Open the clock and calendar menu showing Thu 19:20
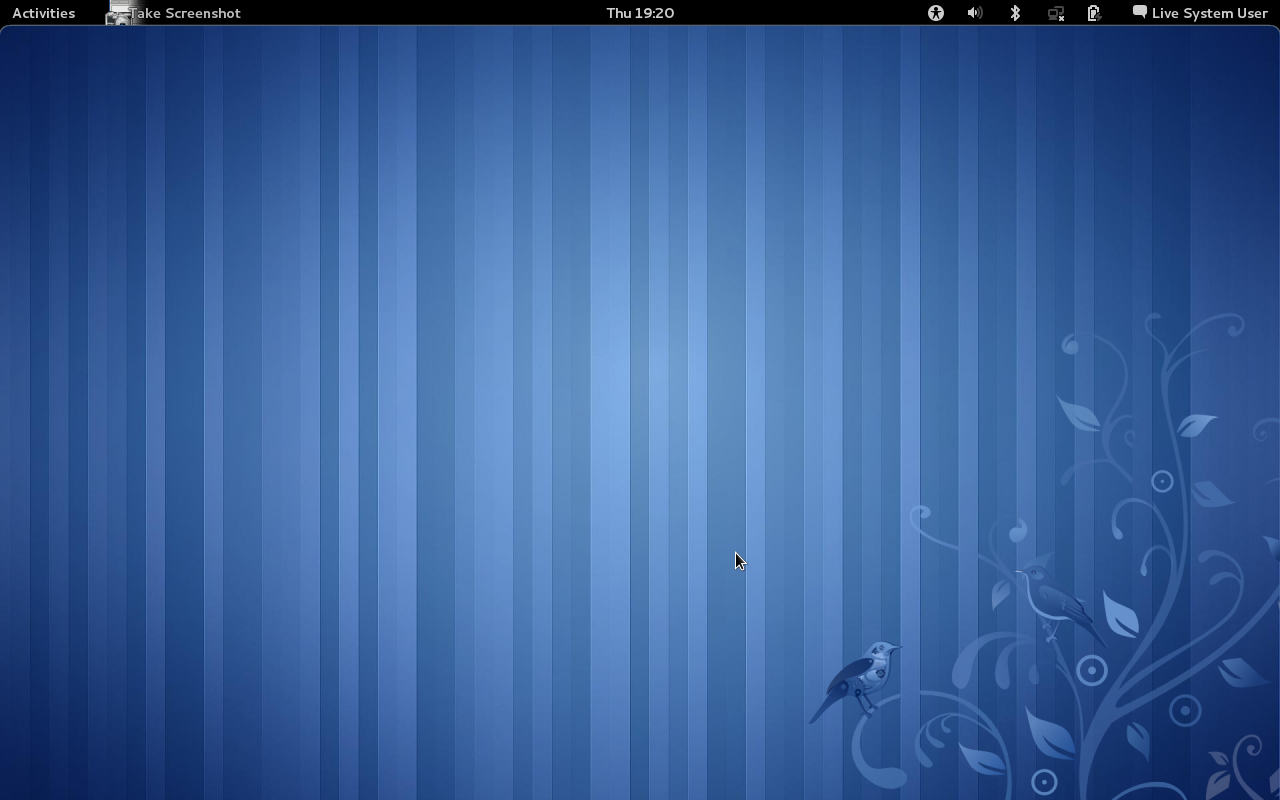 (x=640, y=13)
